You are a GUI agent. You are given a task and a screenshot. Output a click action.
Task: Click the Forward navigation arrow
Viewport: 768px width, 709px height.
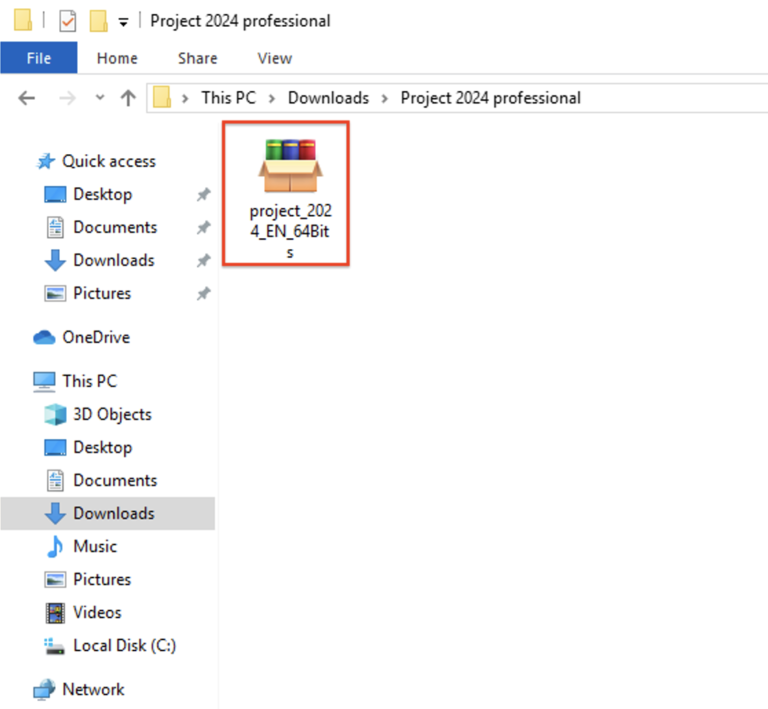pyautogui.click(x=68, y=98)
